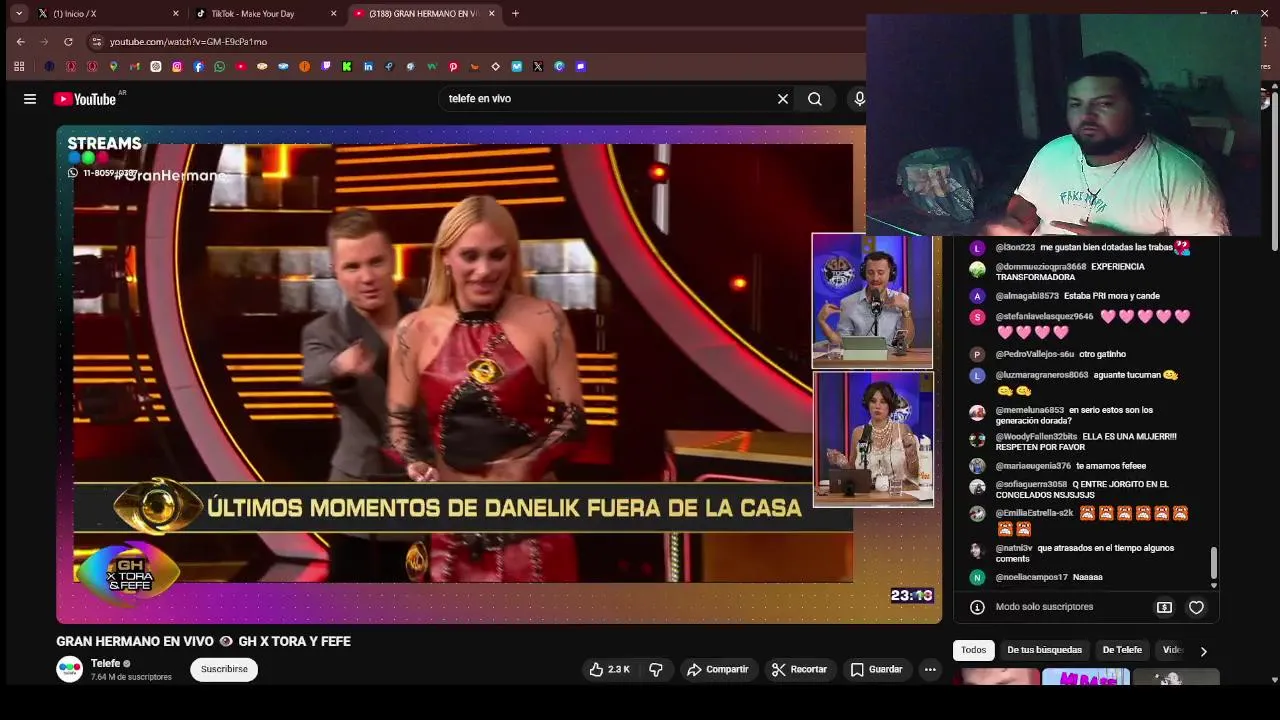The height and width of the screenshot is (720, 1280).
Task: Show more filter chips with right chevron
Action: click(1203, 651)
